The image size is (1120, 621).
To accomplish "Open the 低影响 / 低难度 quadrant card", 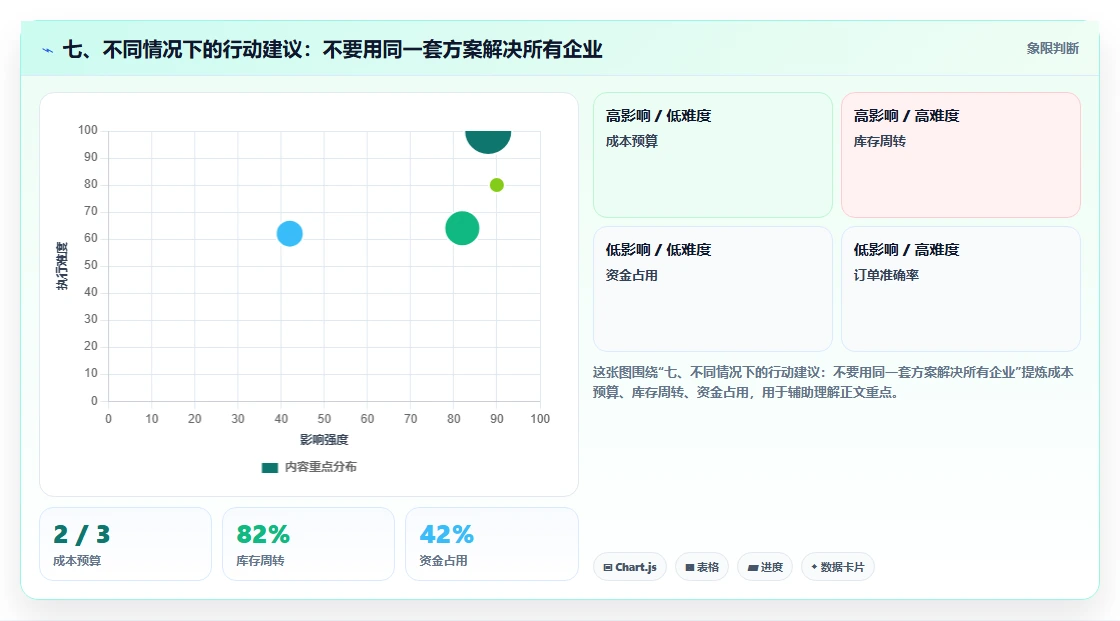I will coord(713,289).
